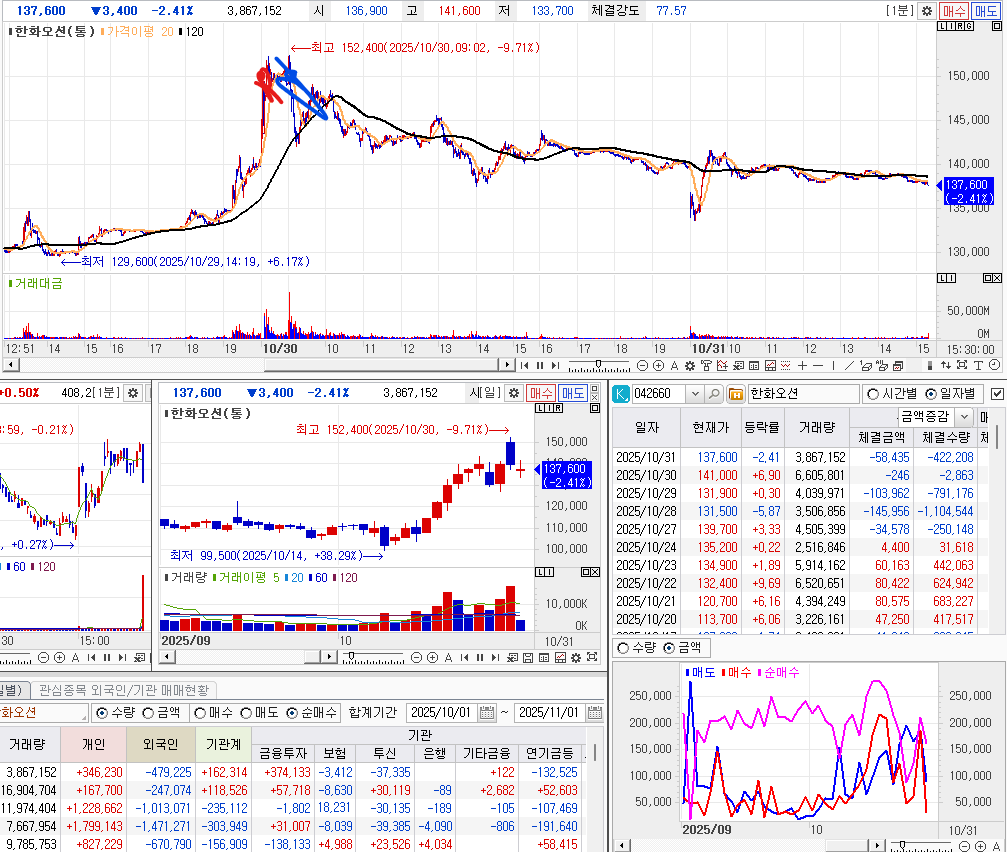Click the magnifier search icon next to 042660

pyautogui.click(x=714, y=394)
